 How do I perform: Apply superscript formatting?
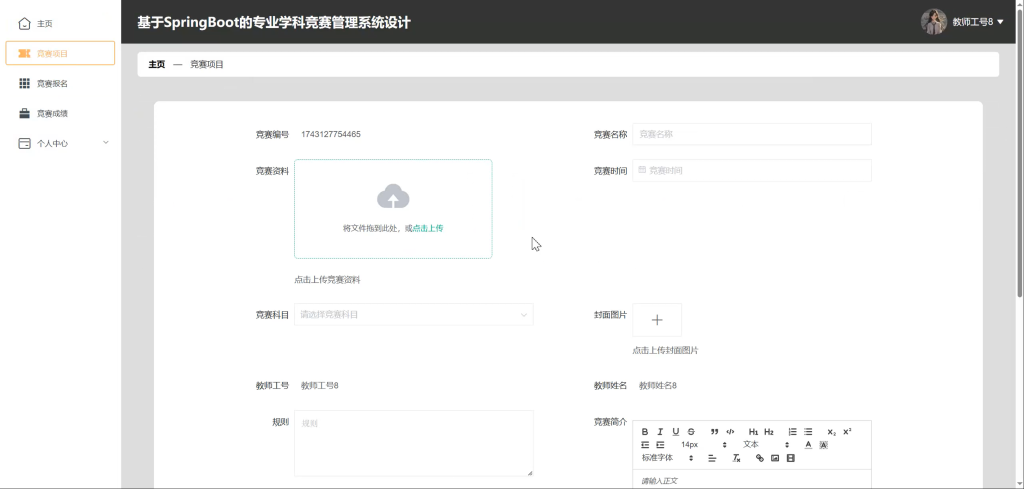coord(847,432)
